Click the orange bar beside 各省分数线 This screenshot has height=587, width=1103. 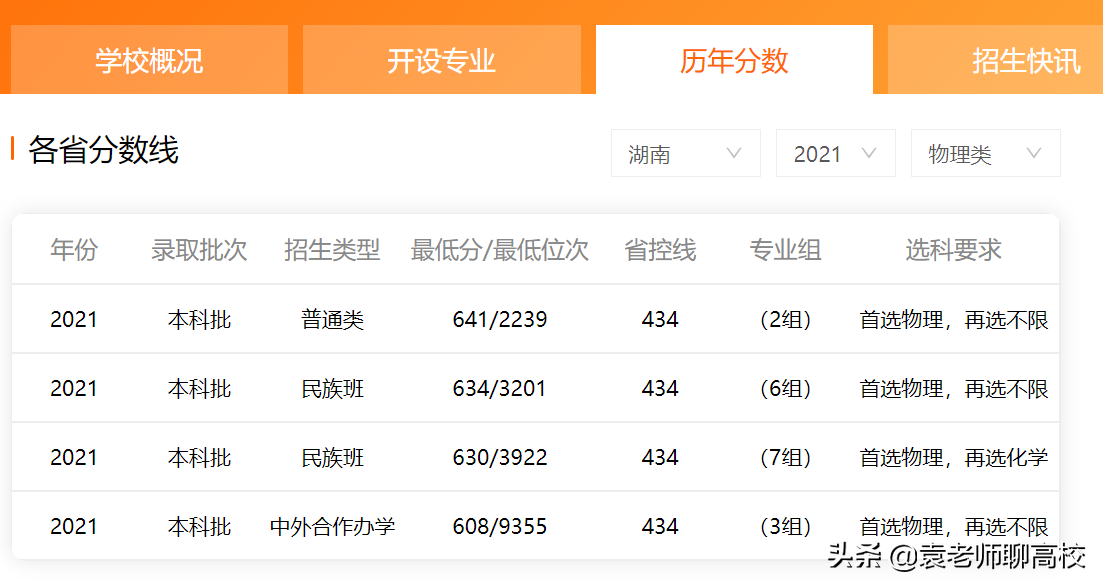point(11,146)
